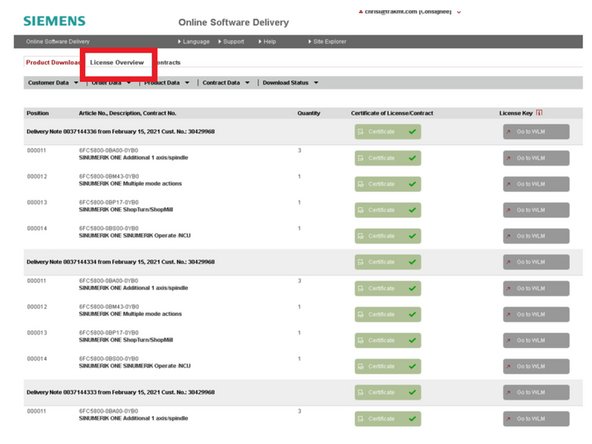Click Delivery Note 0037144333 header text
The image size is (592, 444).
(120, 393)
